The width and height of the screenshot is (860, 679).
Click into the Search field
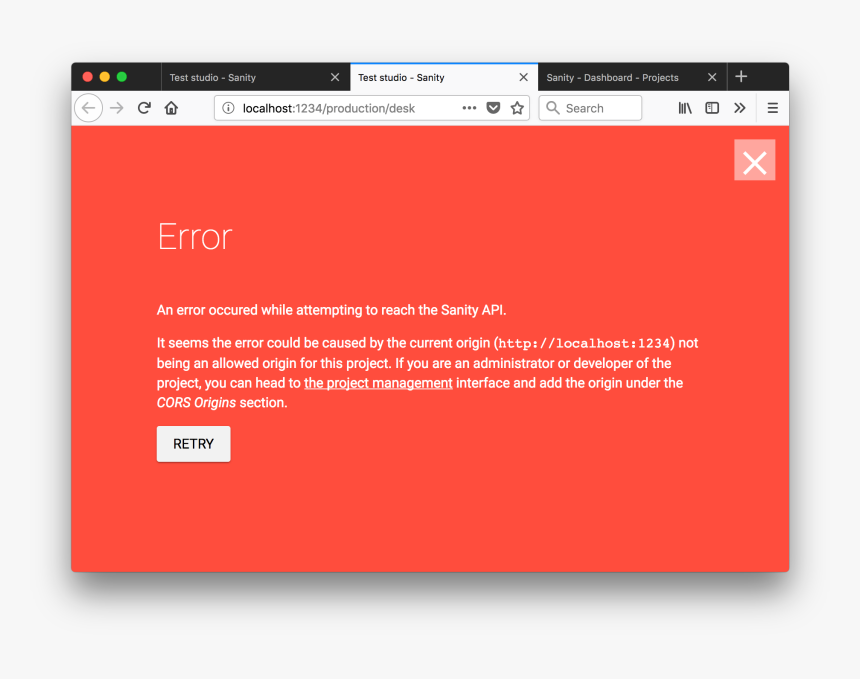click(590, 108)
